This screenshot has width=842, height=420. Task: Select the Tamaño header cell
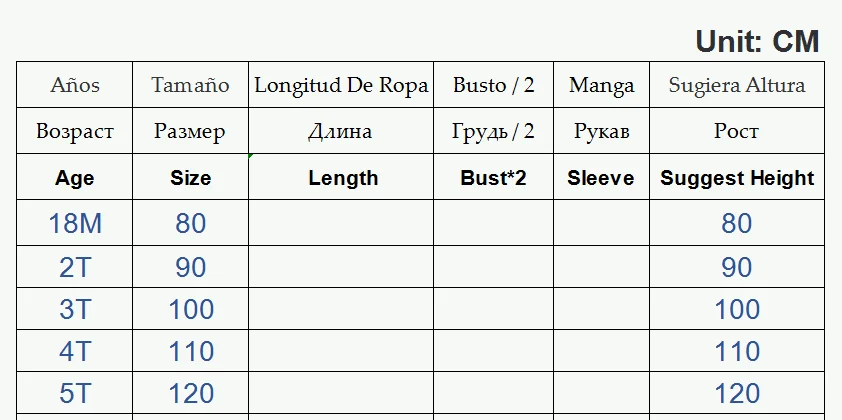pos(190,85)
